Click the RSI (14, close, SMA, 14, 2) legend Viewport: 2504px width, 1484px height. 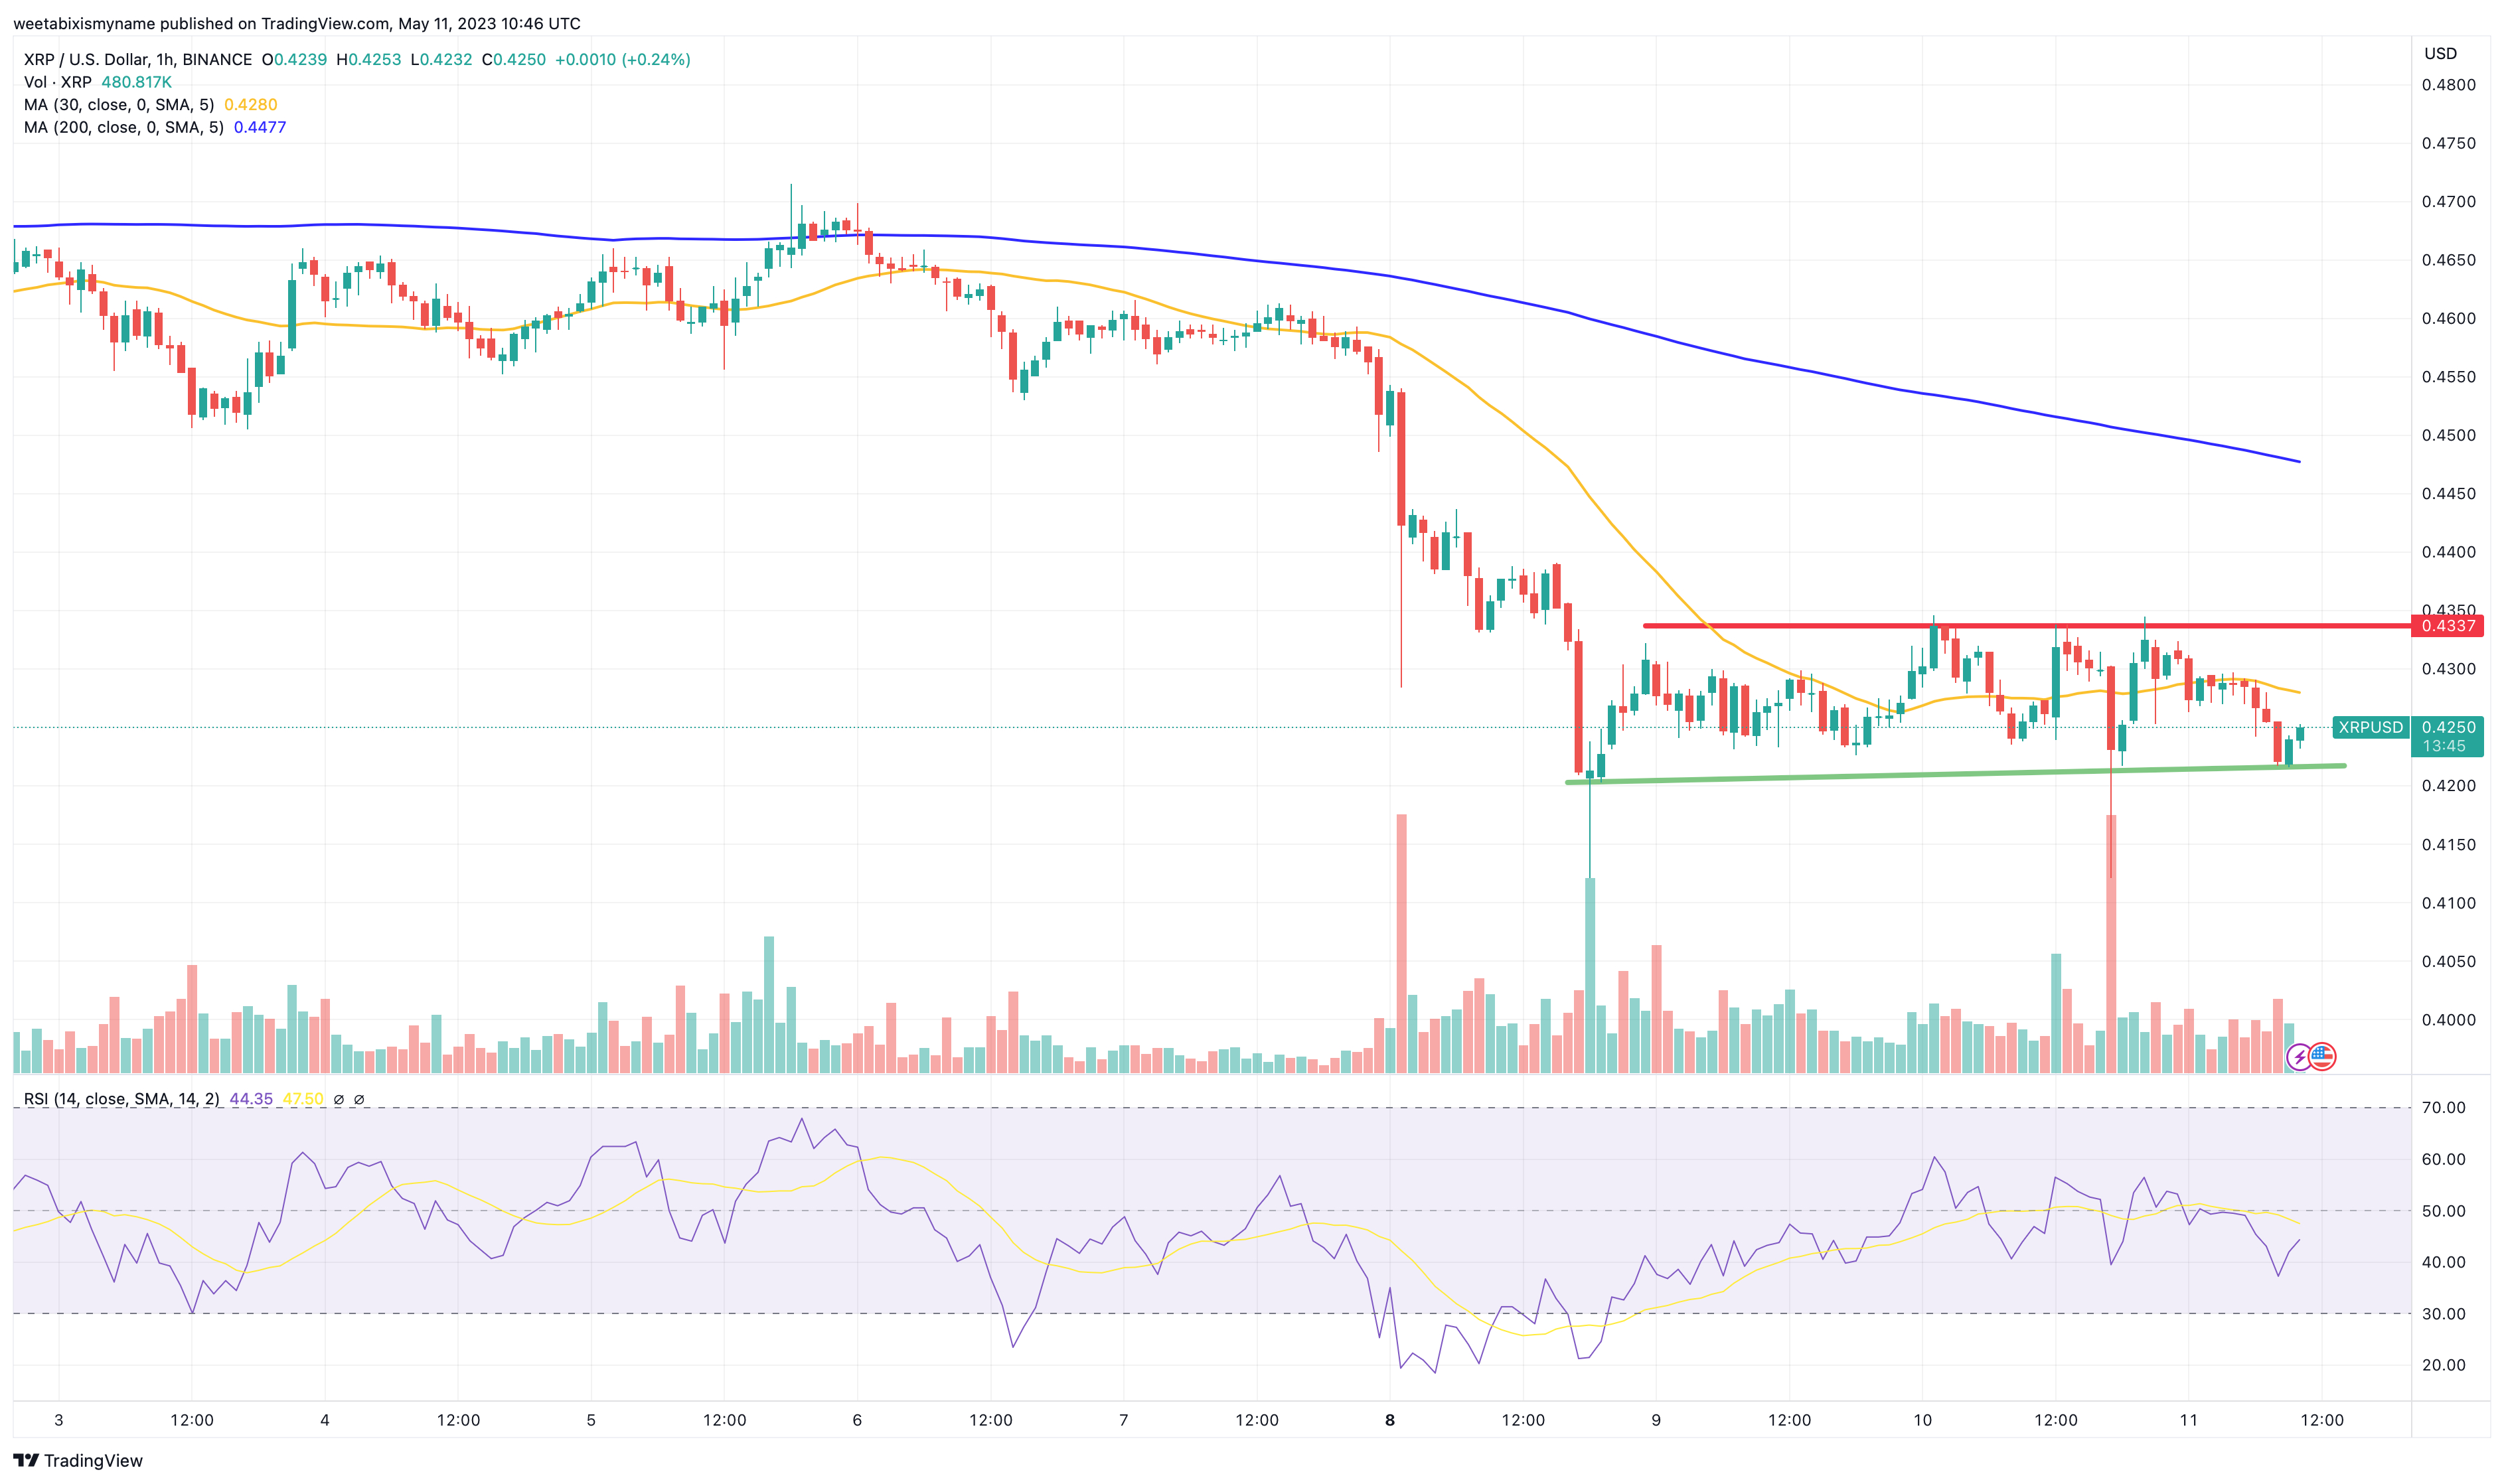(x=122, y=1099)
